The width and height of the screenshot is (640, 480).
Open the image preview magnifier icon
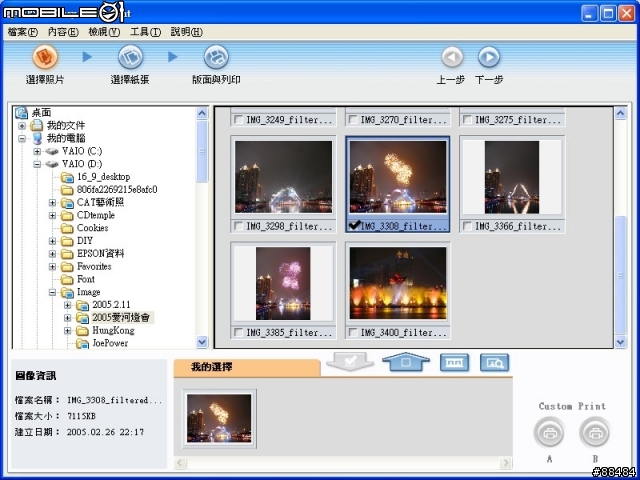click(494, 362)
